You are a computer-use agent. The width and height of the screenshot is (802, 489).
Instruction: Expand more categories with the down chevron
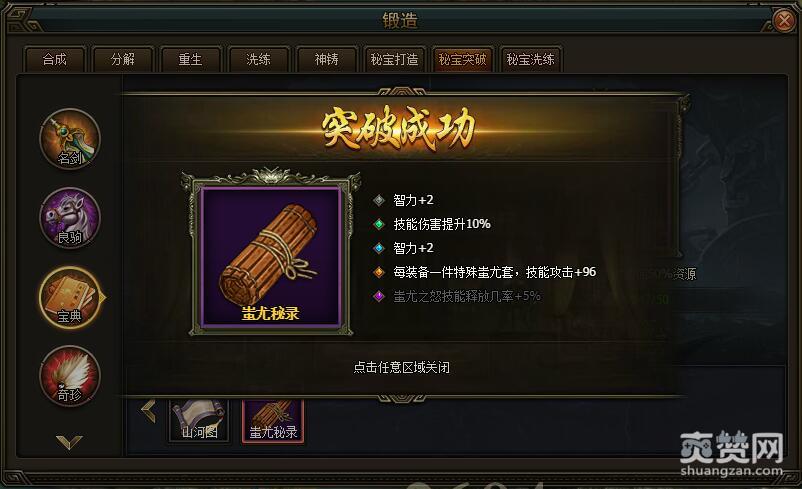point(69,442)
